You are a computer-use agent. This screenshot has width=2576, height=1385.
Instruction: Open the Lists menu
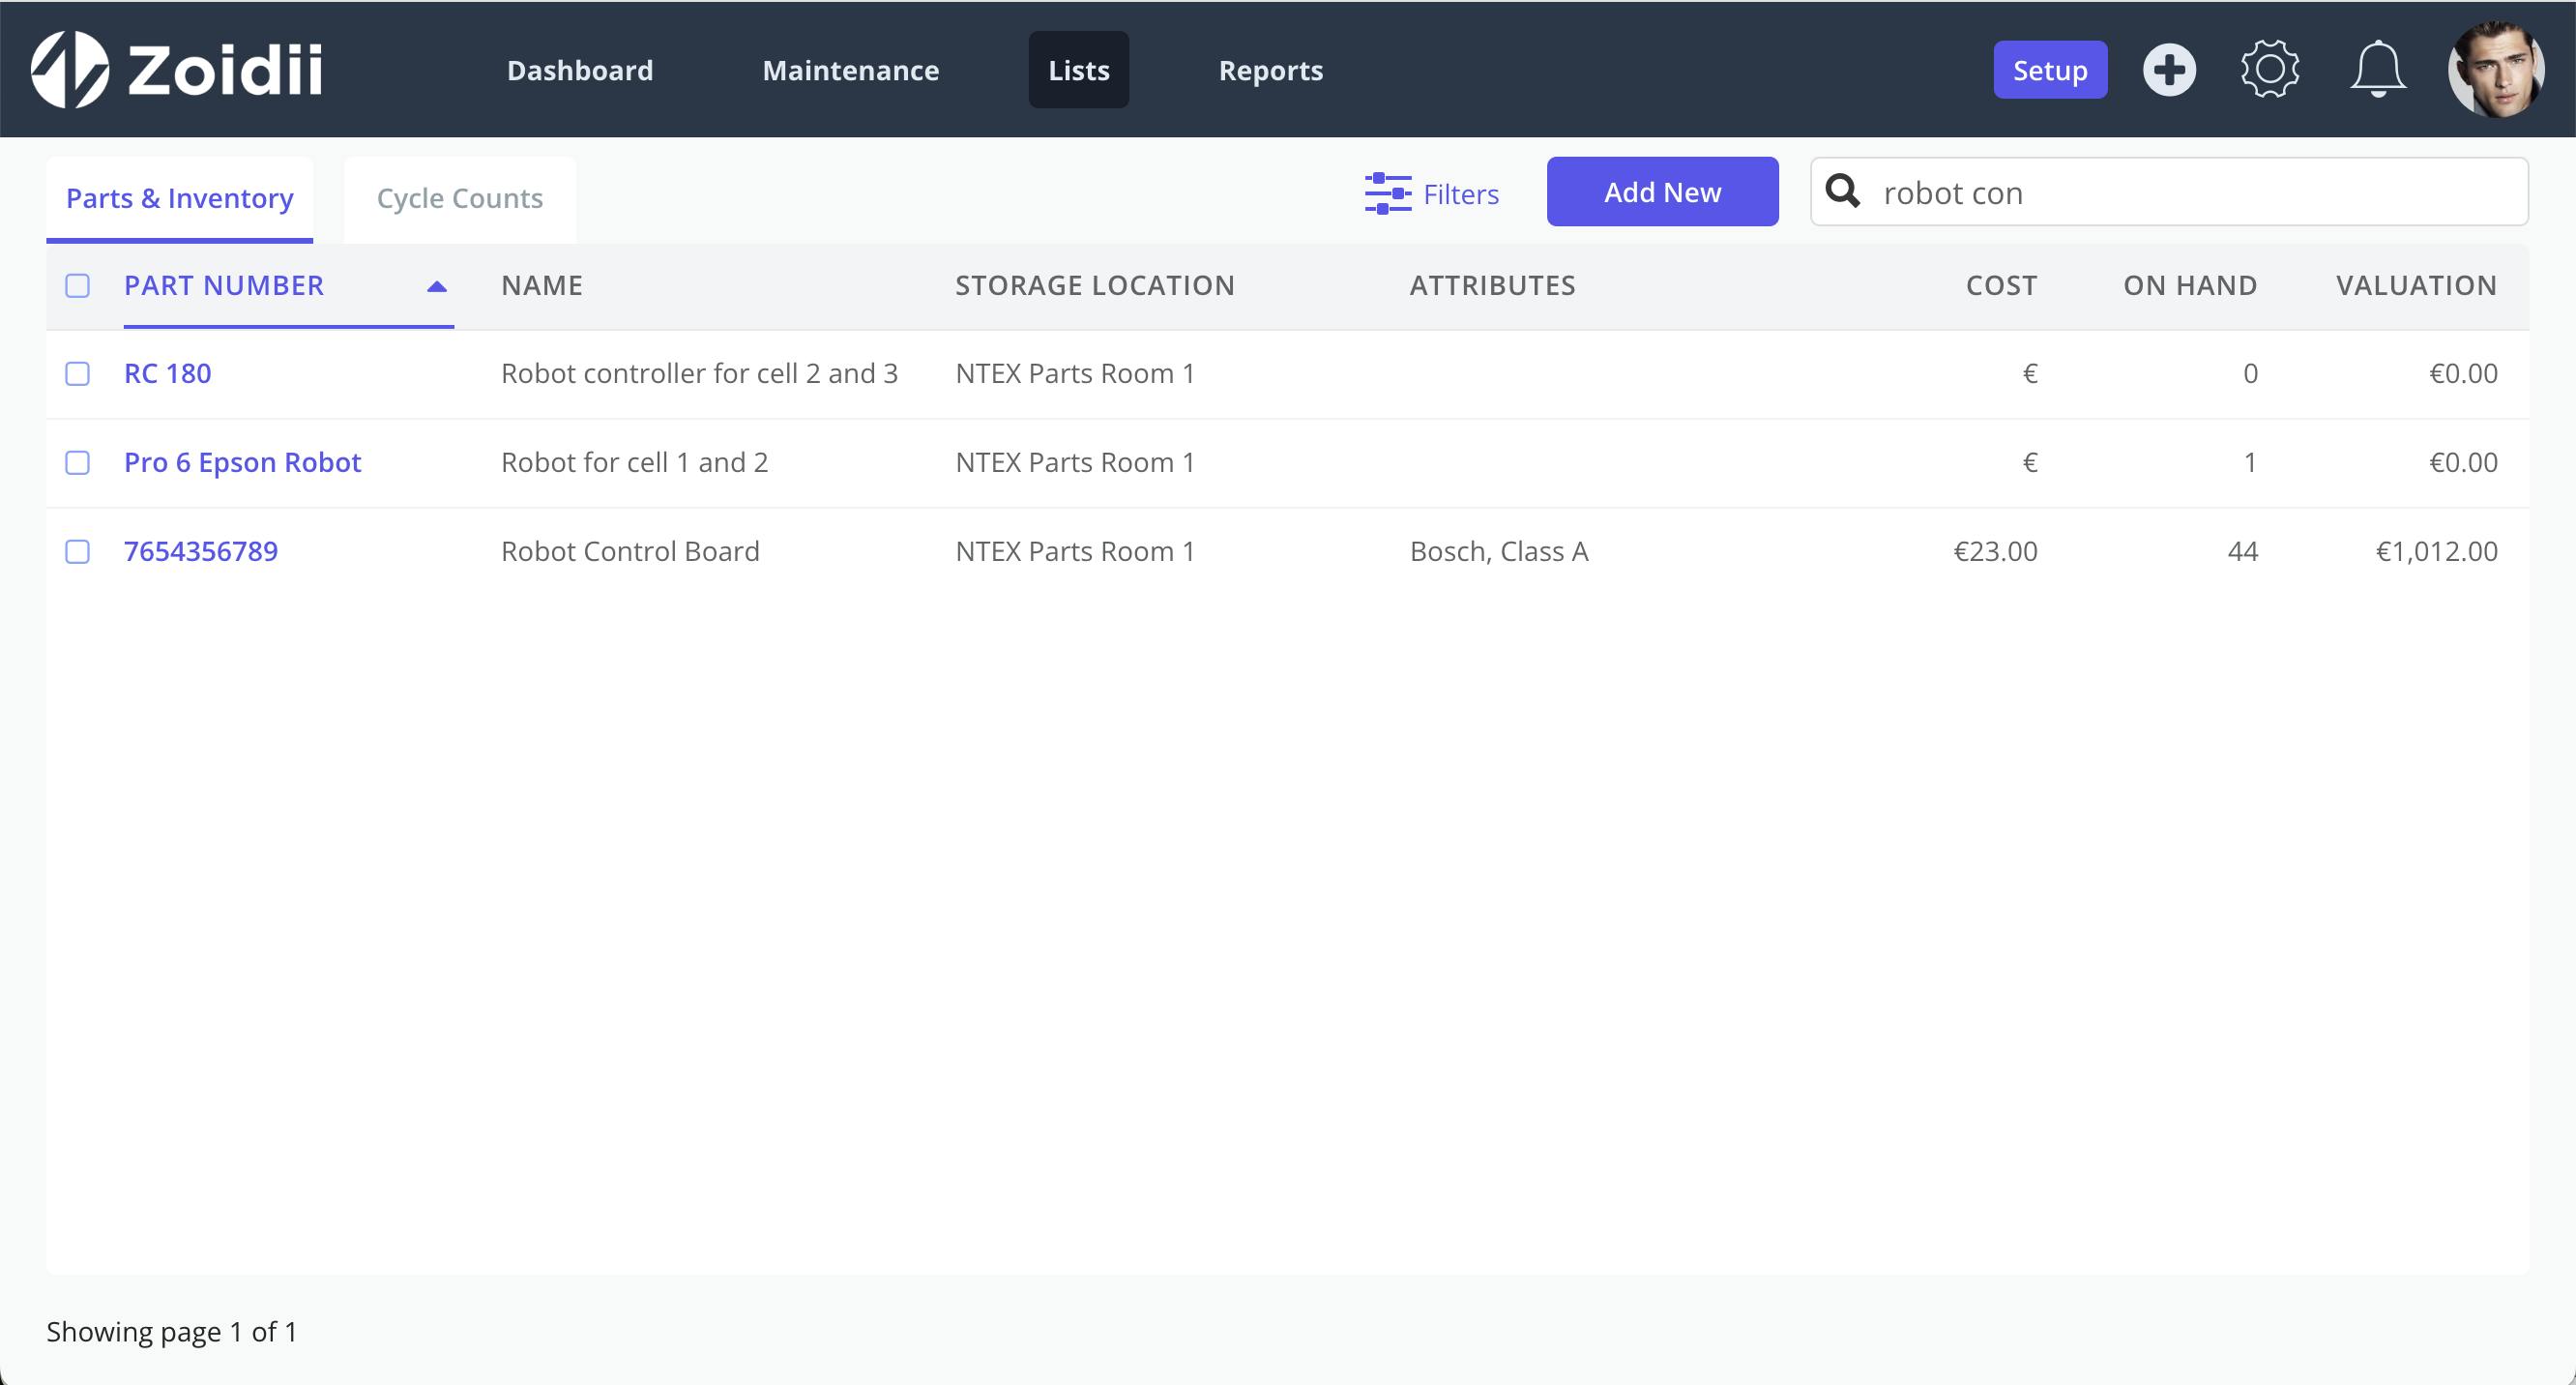point(1079,70)
